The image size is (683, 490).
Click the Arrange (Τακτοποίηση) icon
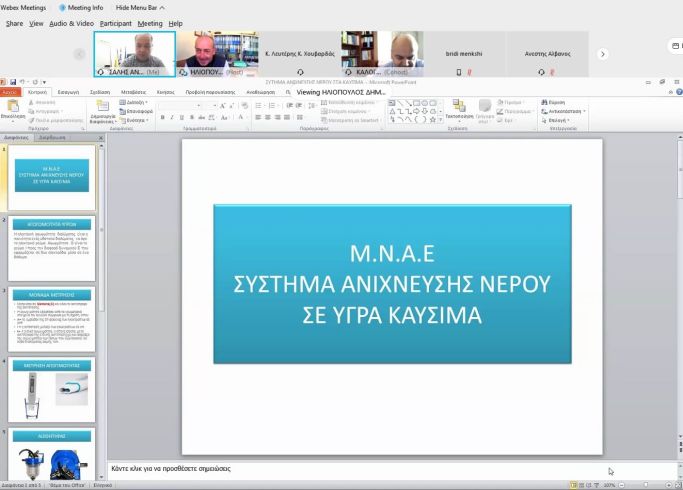tap(459, 108)
